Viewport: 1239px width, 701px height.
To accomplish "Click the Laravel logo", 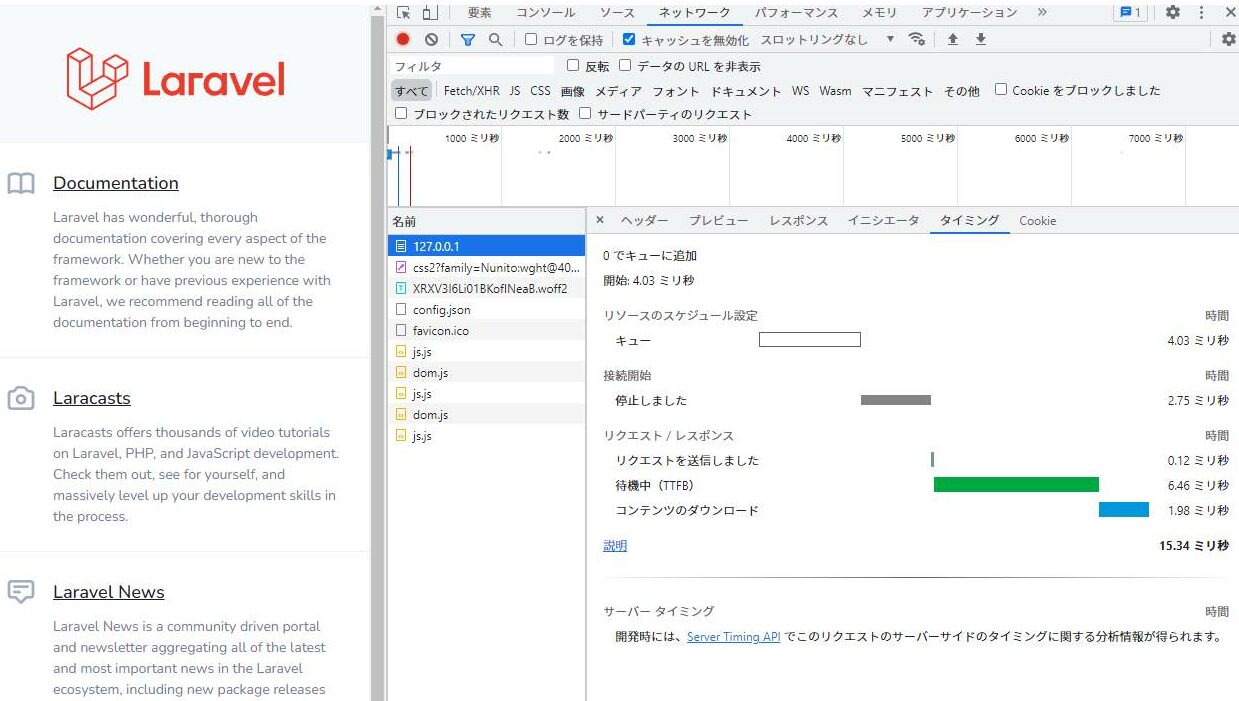I will (x=176, y=79).
